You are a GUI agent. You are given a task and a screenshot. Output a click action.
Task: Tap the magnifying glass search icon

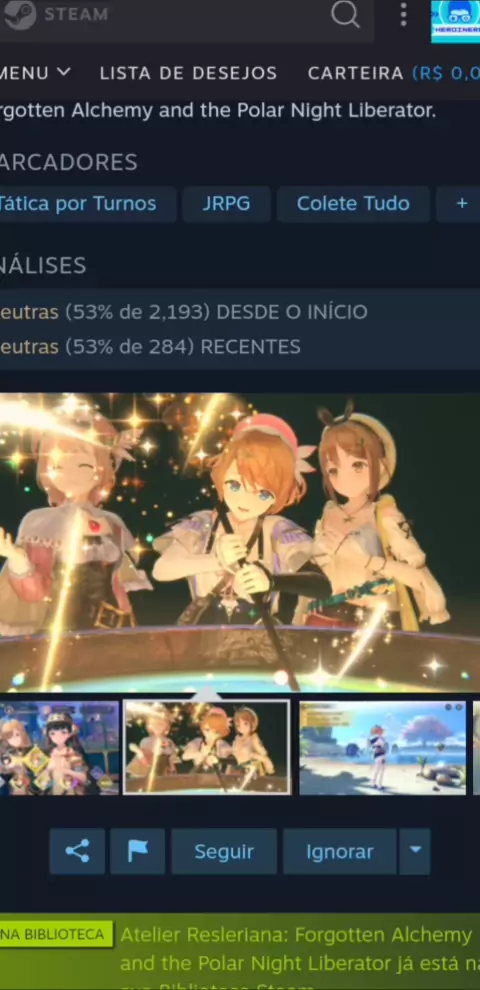tap(345, 14)
